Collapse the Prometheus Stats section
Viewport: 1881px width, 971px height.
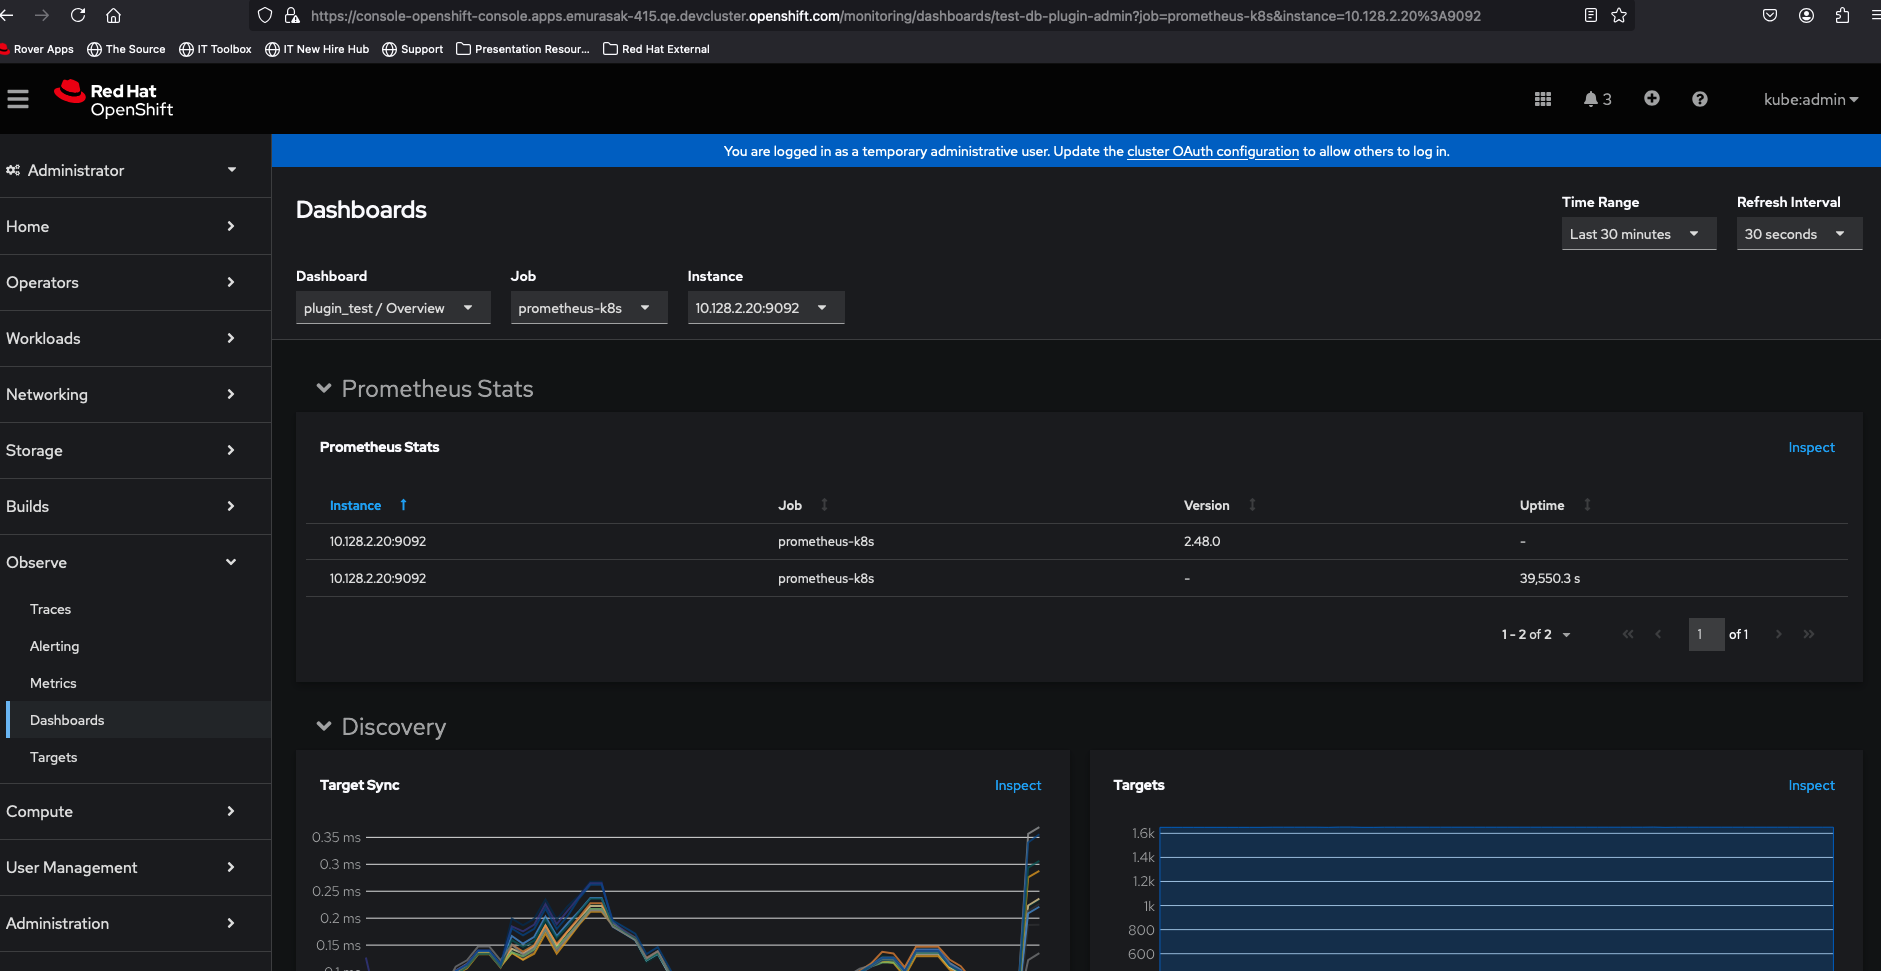pyautogui.click(x=324, y=389)
